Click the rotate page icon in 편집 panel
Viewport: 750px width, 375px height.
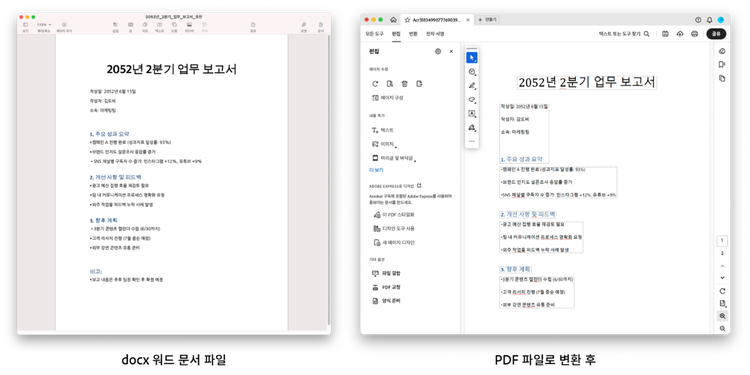(x=375, y=84)
